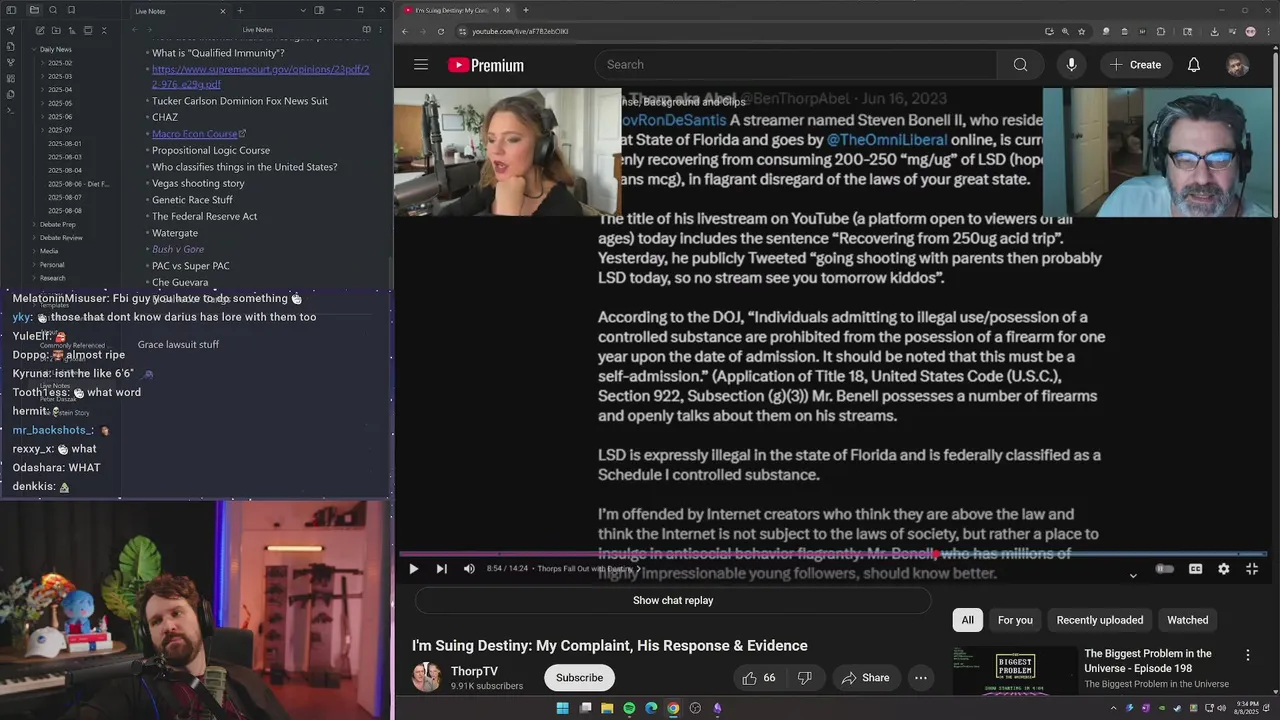Select the 'For you' filter chip
This screenshot has height=720, width=1280.
(1015, 620)
